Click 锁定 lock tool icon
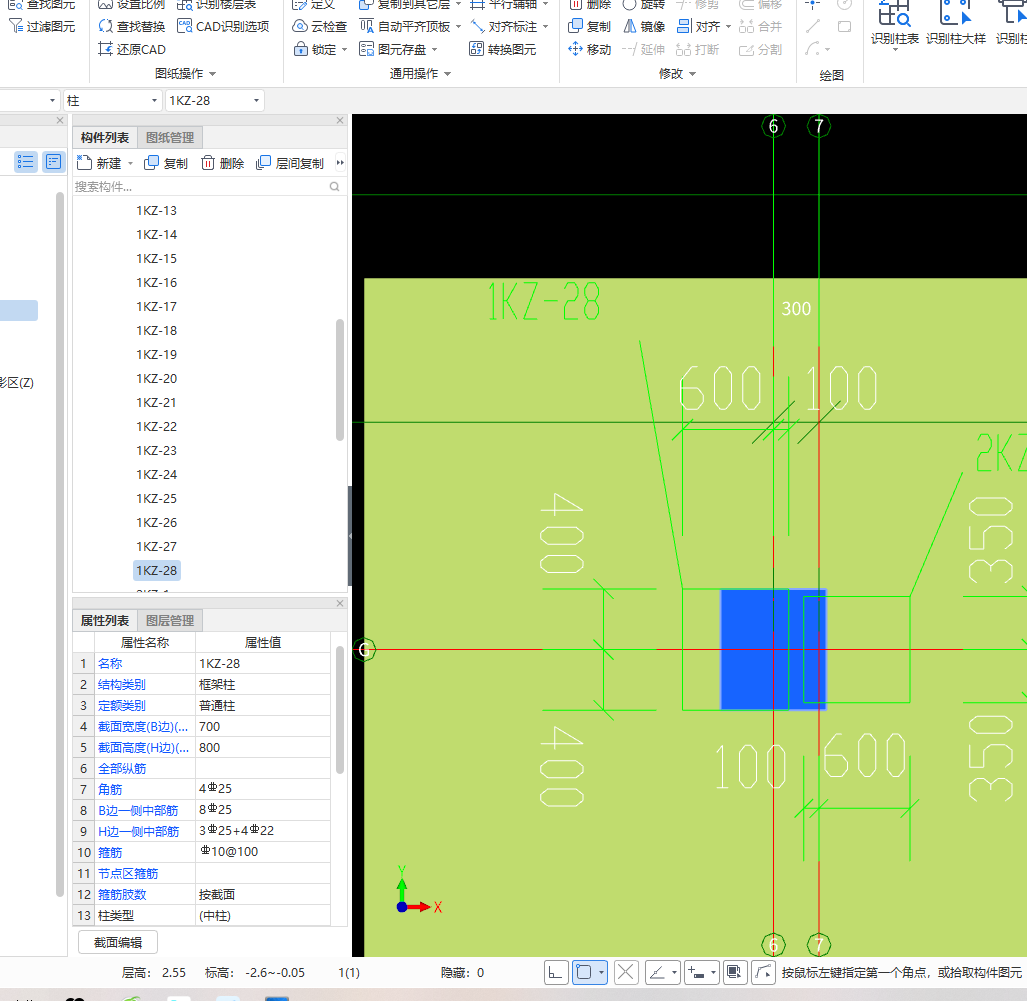 pyautogui.click(x=300, y=49)
